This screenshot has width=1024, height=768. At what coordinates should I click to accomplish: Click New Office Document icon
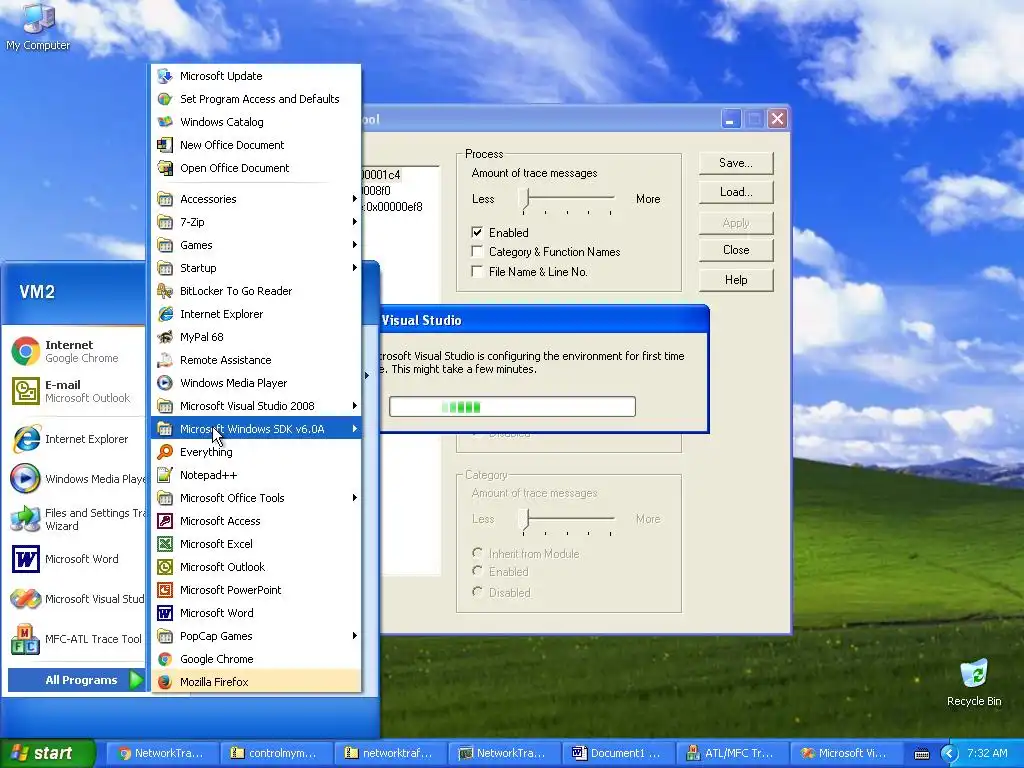[165, 145]
